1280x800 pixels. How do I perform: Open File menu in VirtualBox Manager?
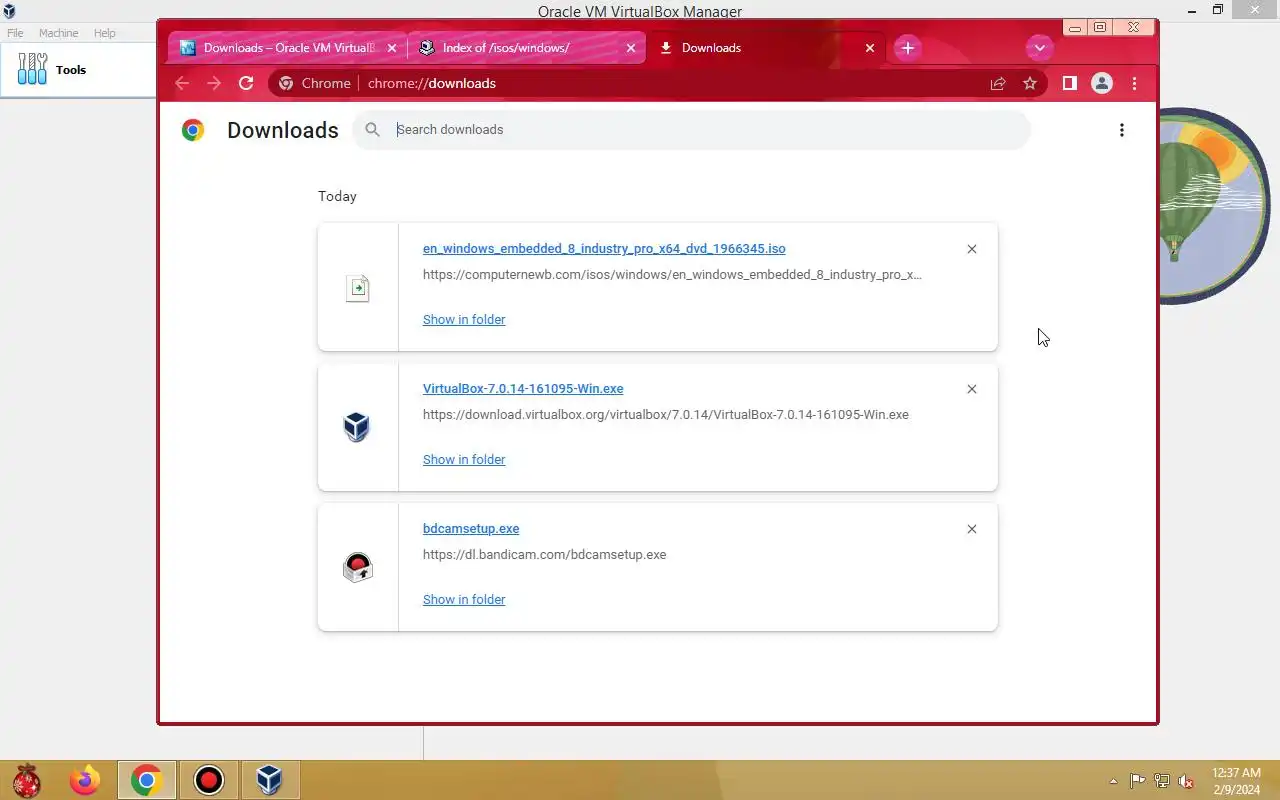[15, 33]
